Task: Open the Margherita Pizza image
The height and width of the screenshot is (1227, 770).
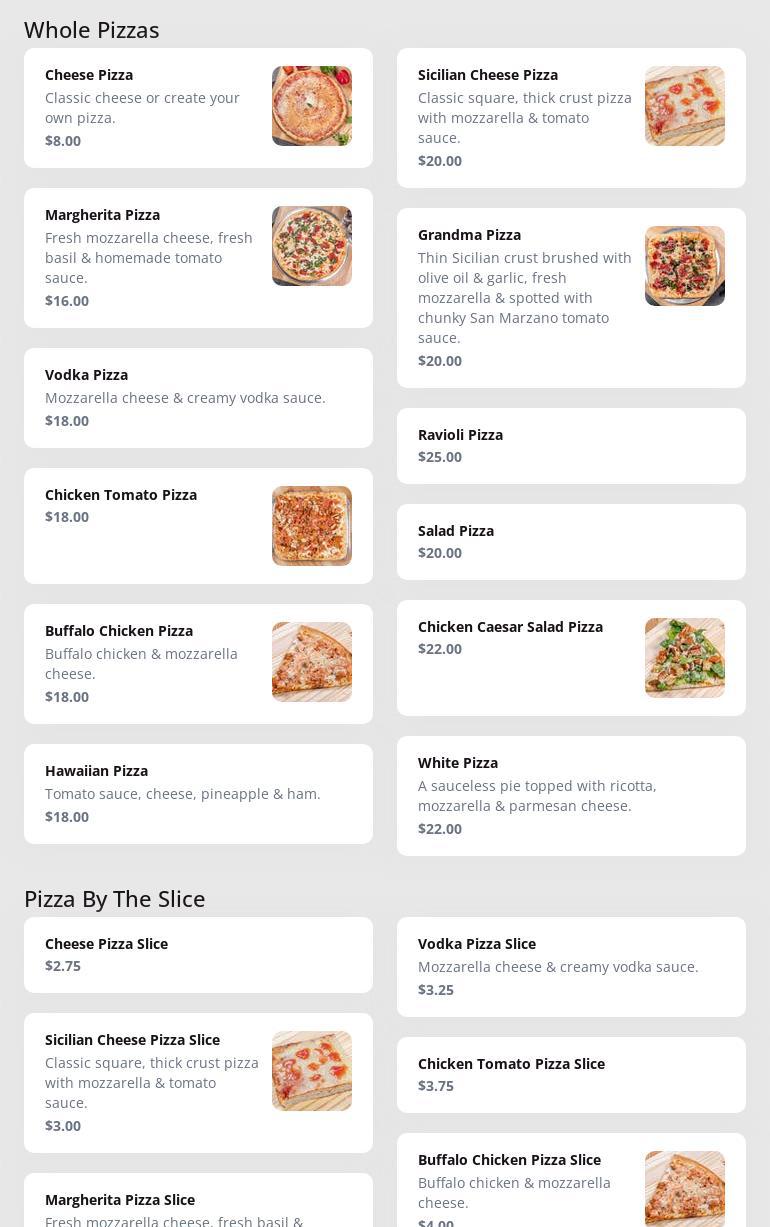Action: tap(312, 246)
